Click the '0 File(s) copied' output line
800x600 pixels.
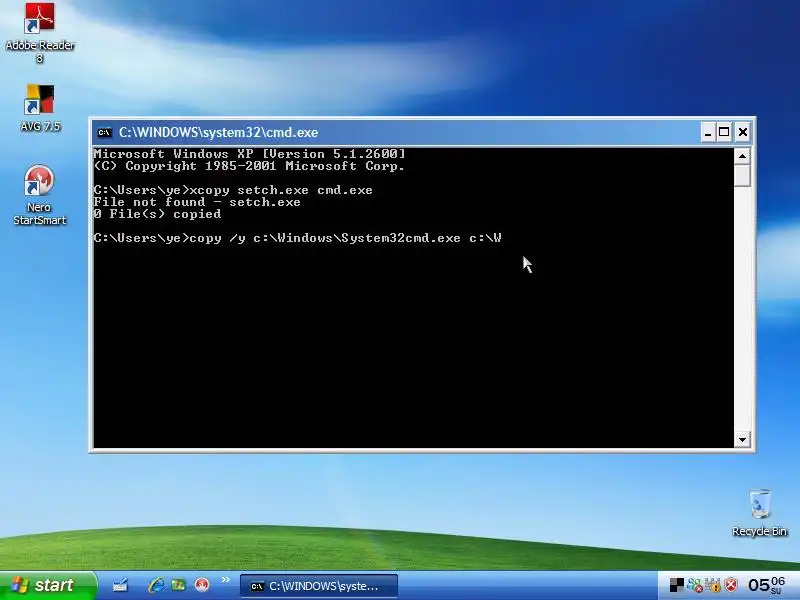pyautogui.click(x=157, y=214)
